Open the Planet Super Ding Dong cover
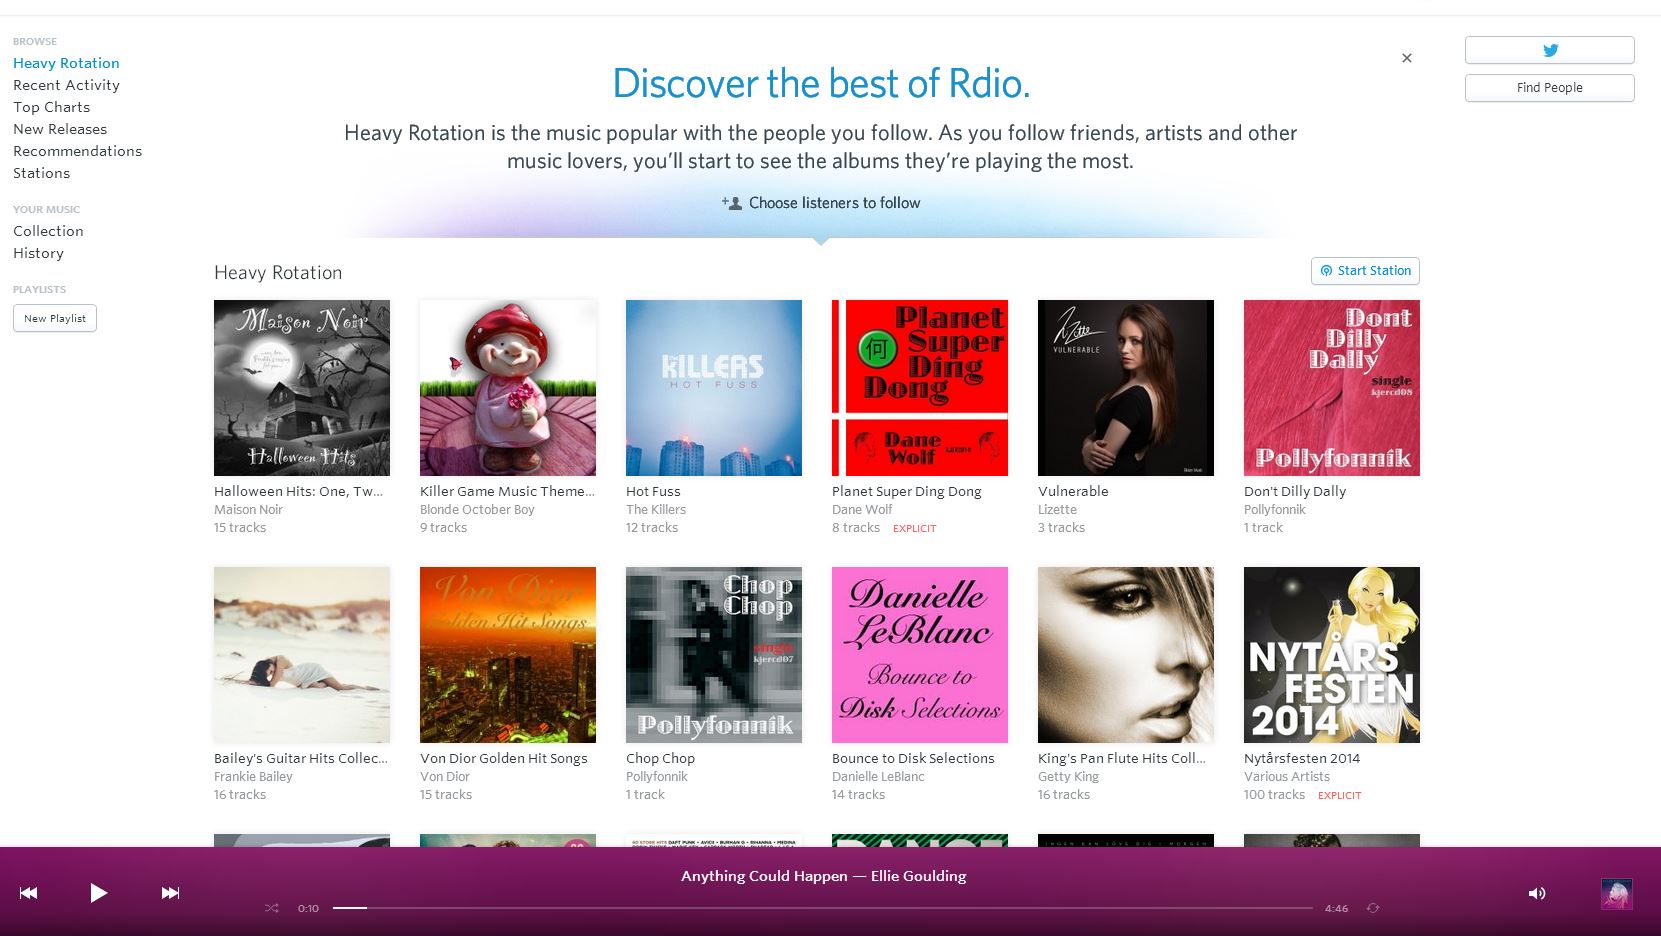Viewport: 1661px width, 936px height. pos(920,388)
